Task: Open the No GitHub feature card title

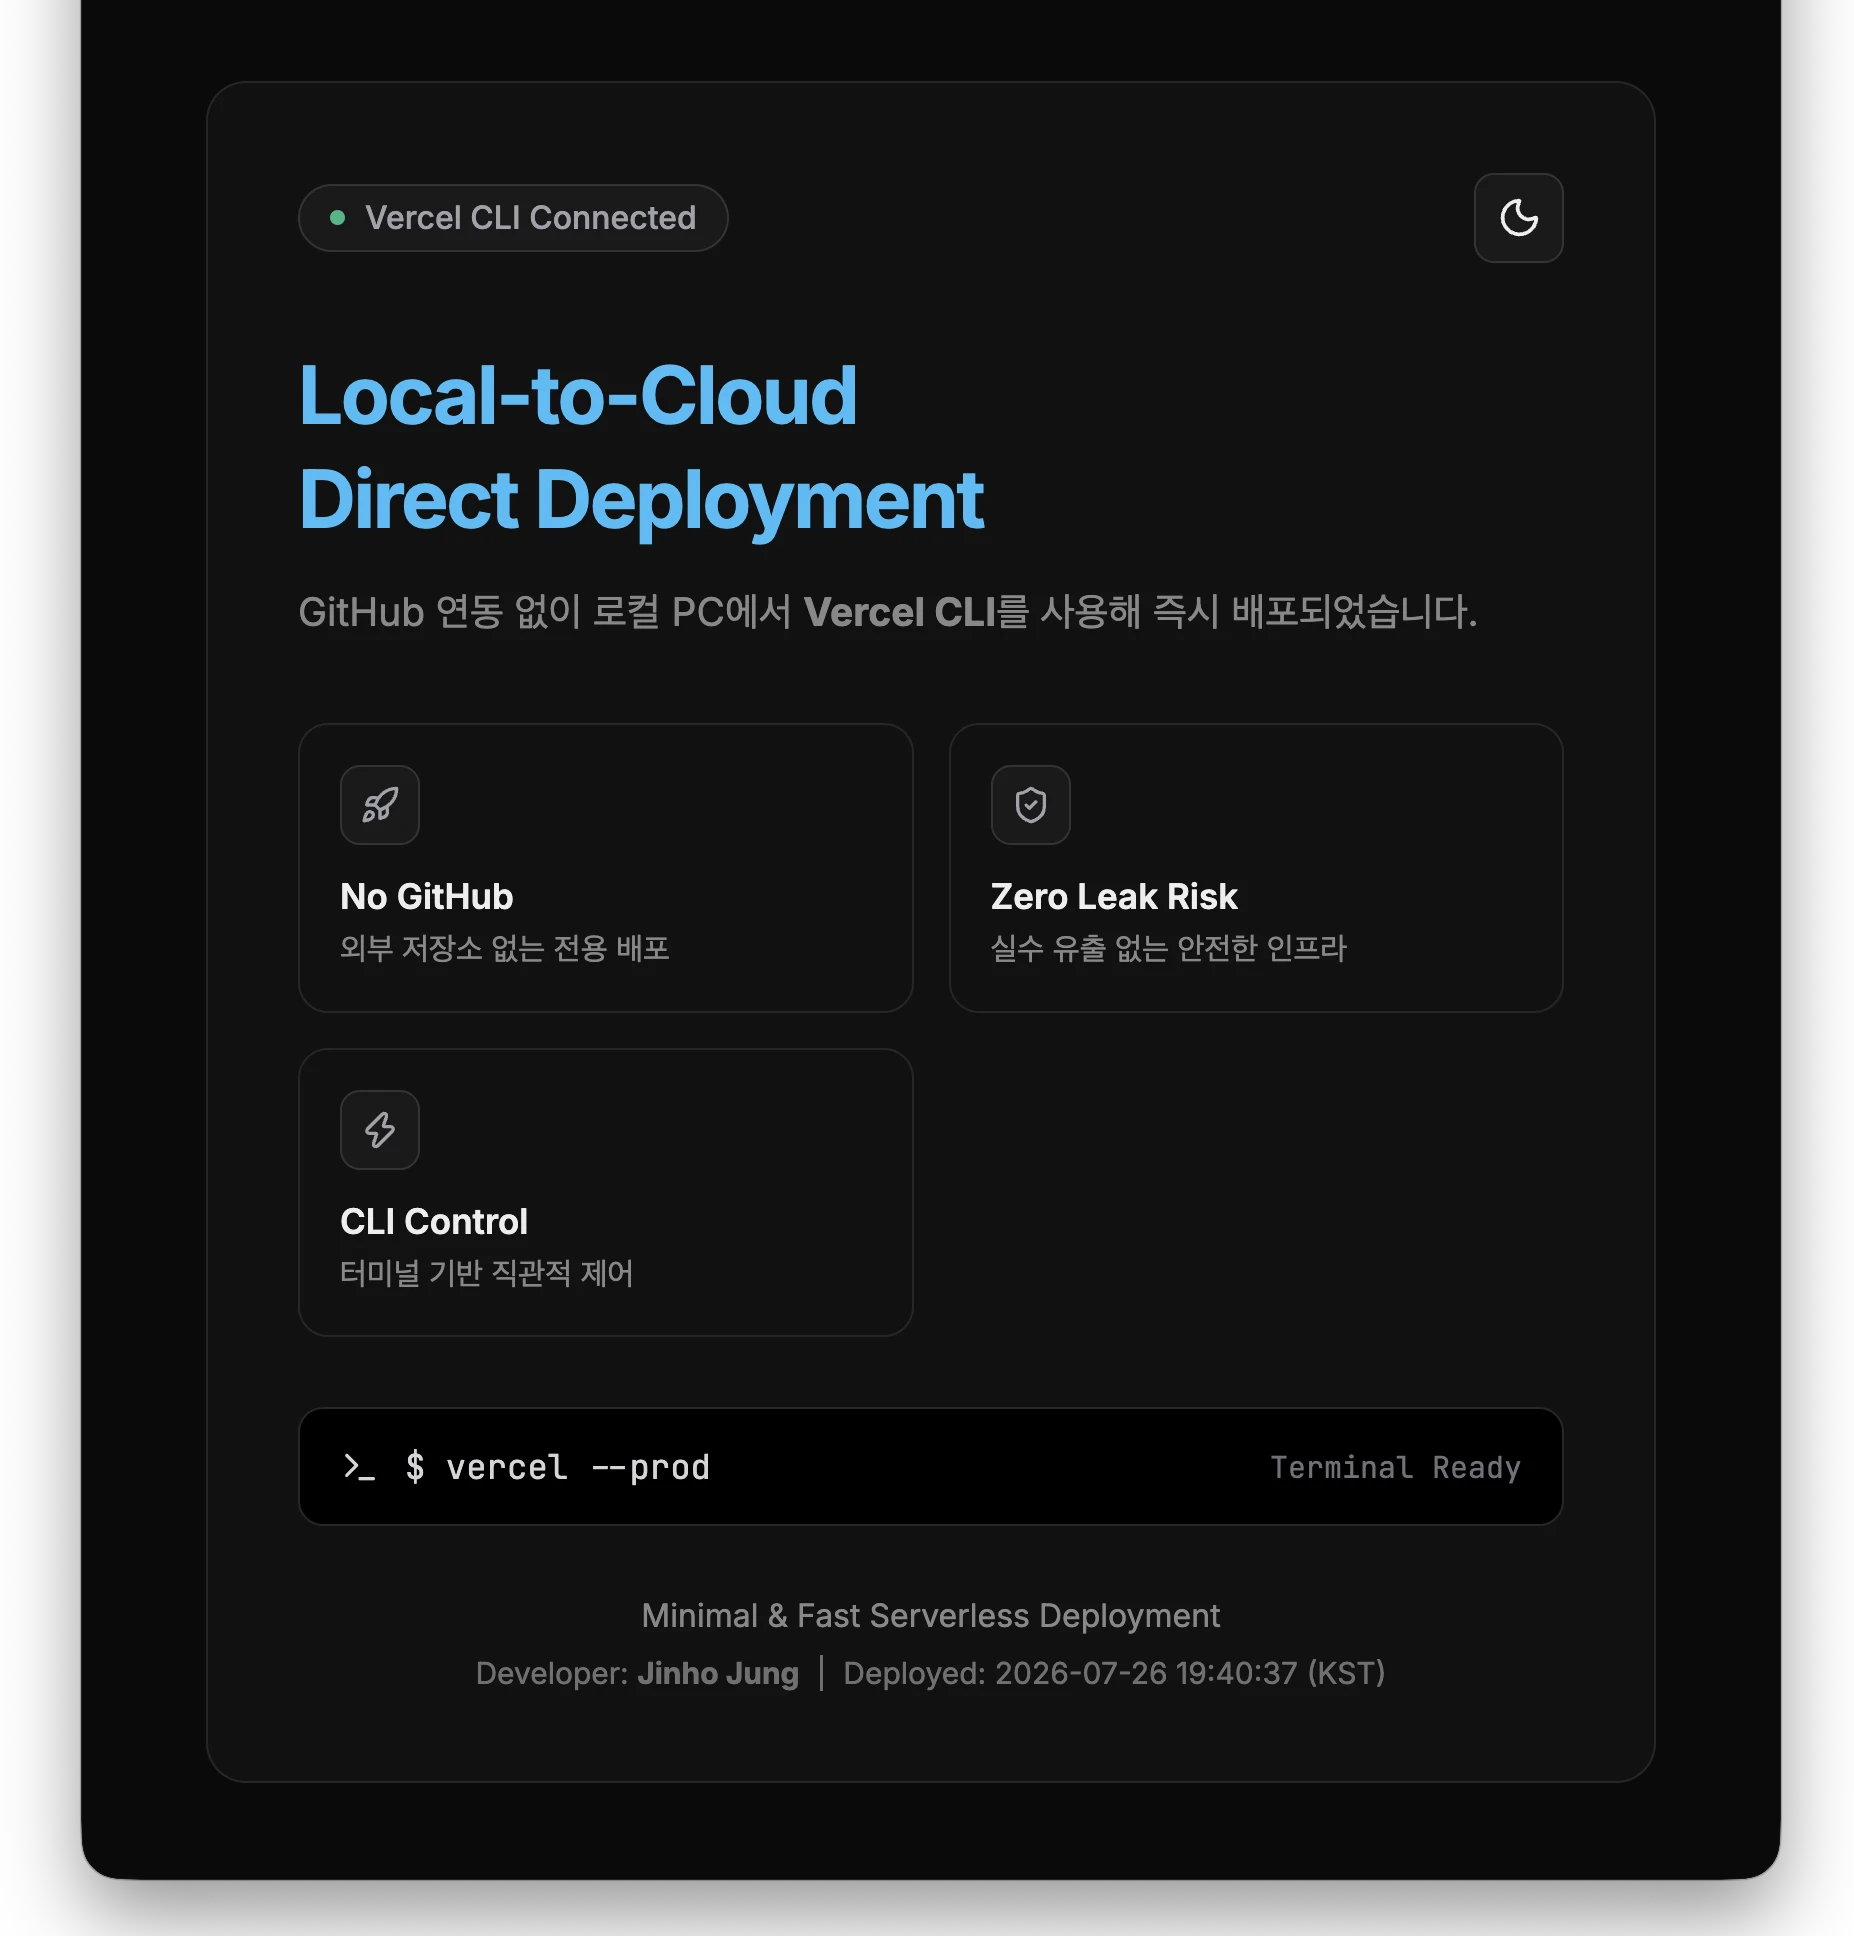Action: [x=427, y=897]
